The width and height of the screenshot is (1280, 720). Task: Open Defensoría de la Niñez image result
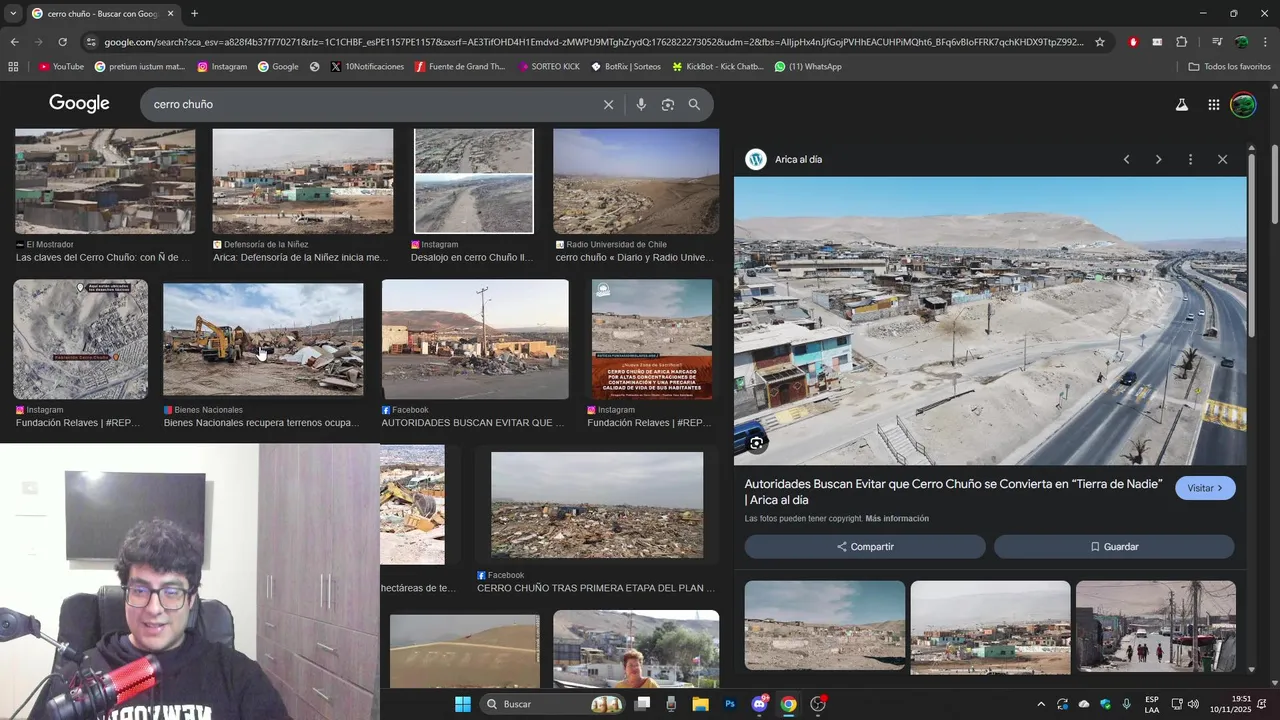(303, 181)
